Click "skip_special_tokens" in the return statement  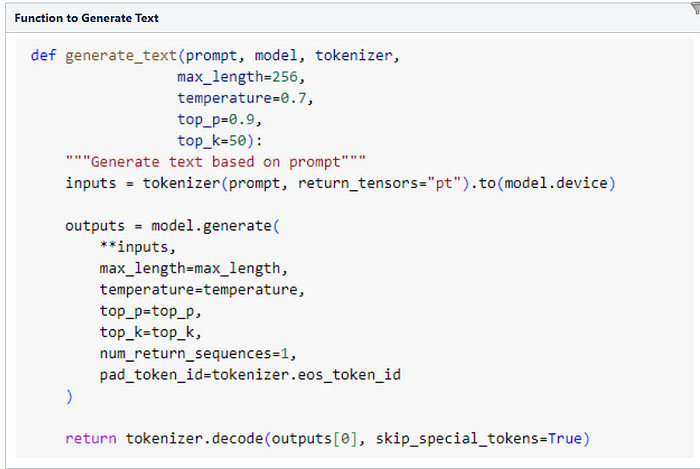tap(457, 439)
